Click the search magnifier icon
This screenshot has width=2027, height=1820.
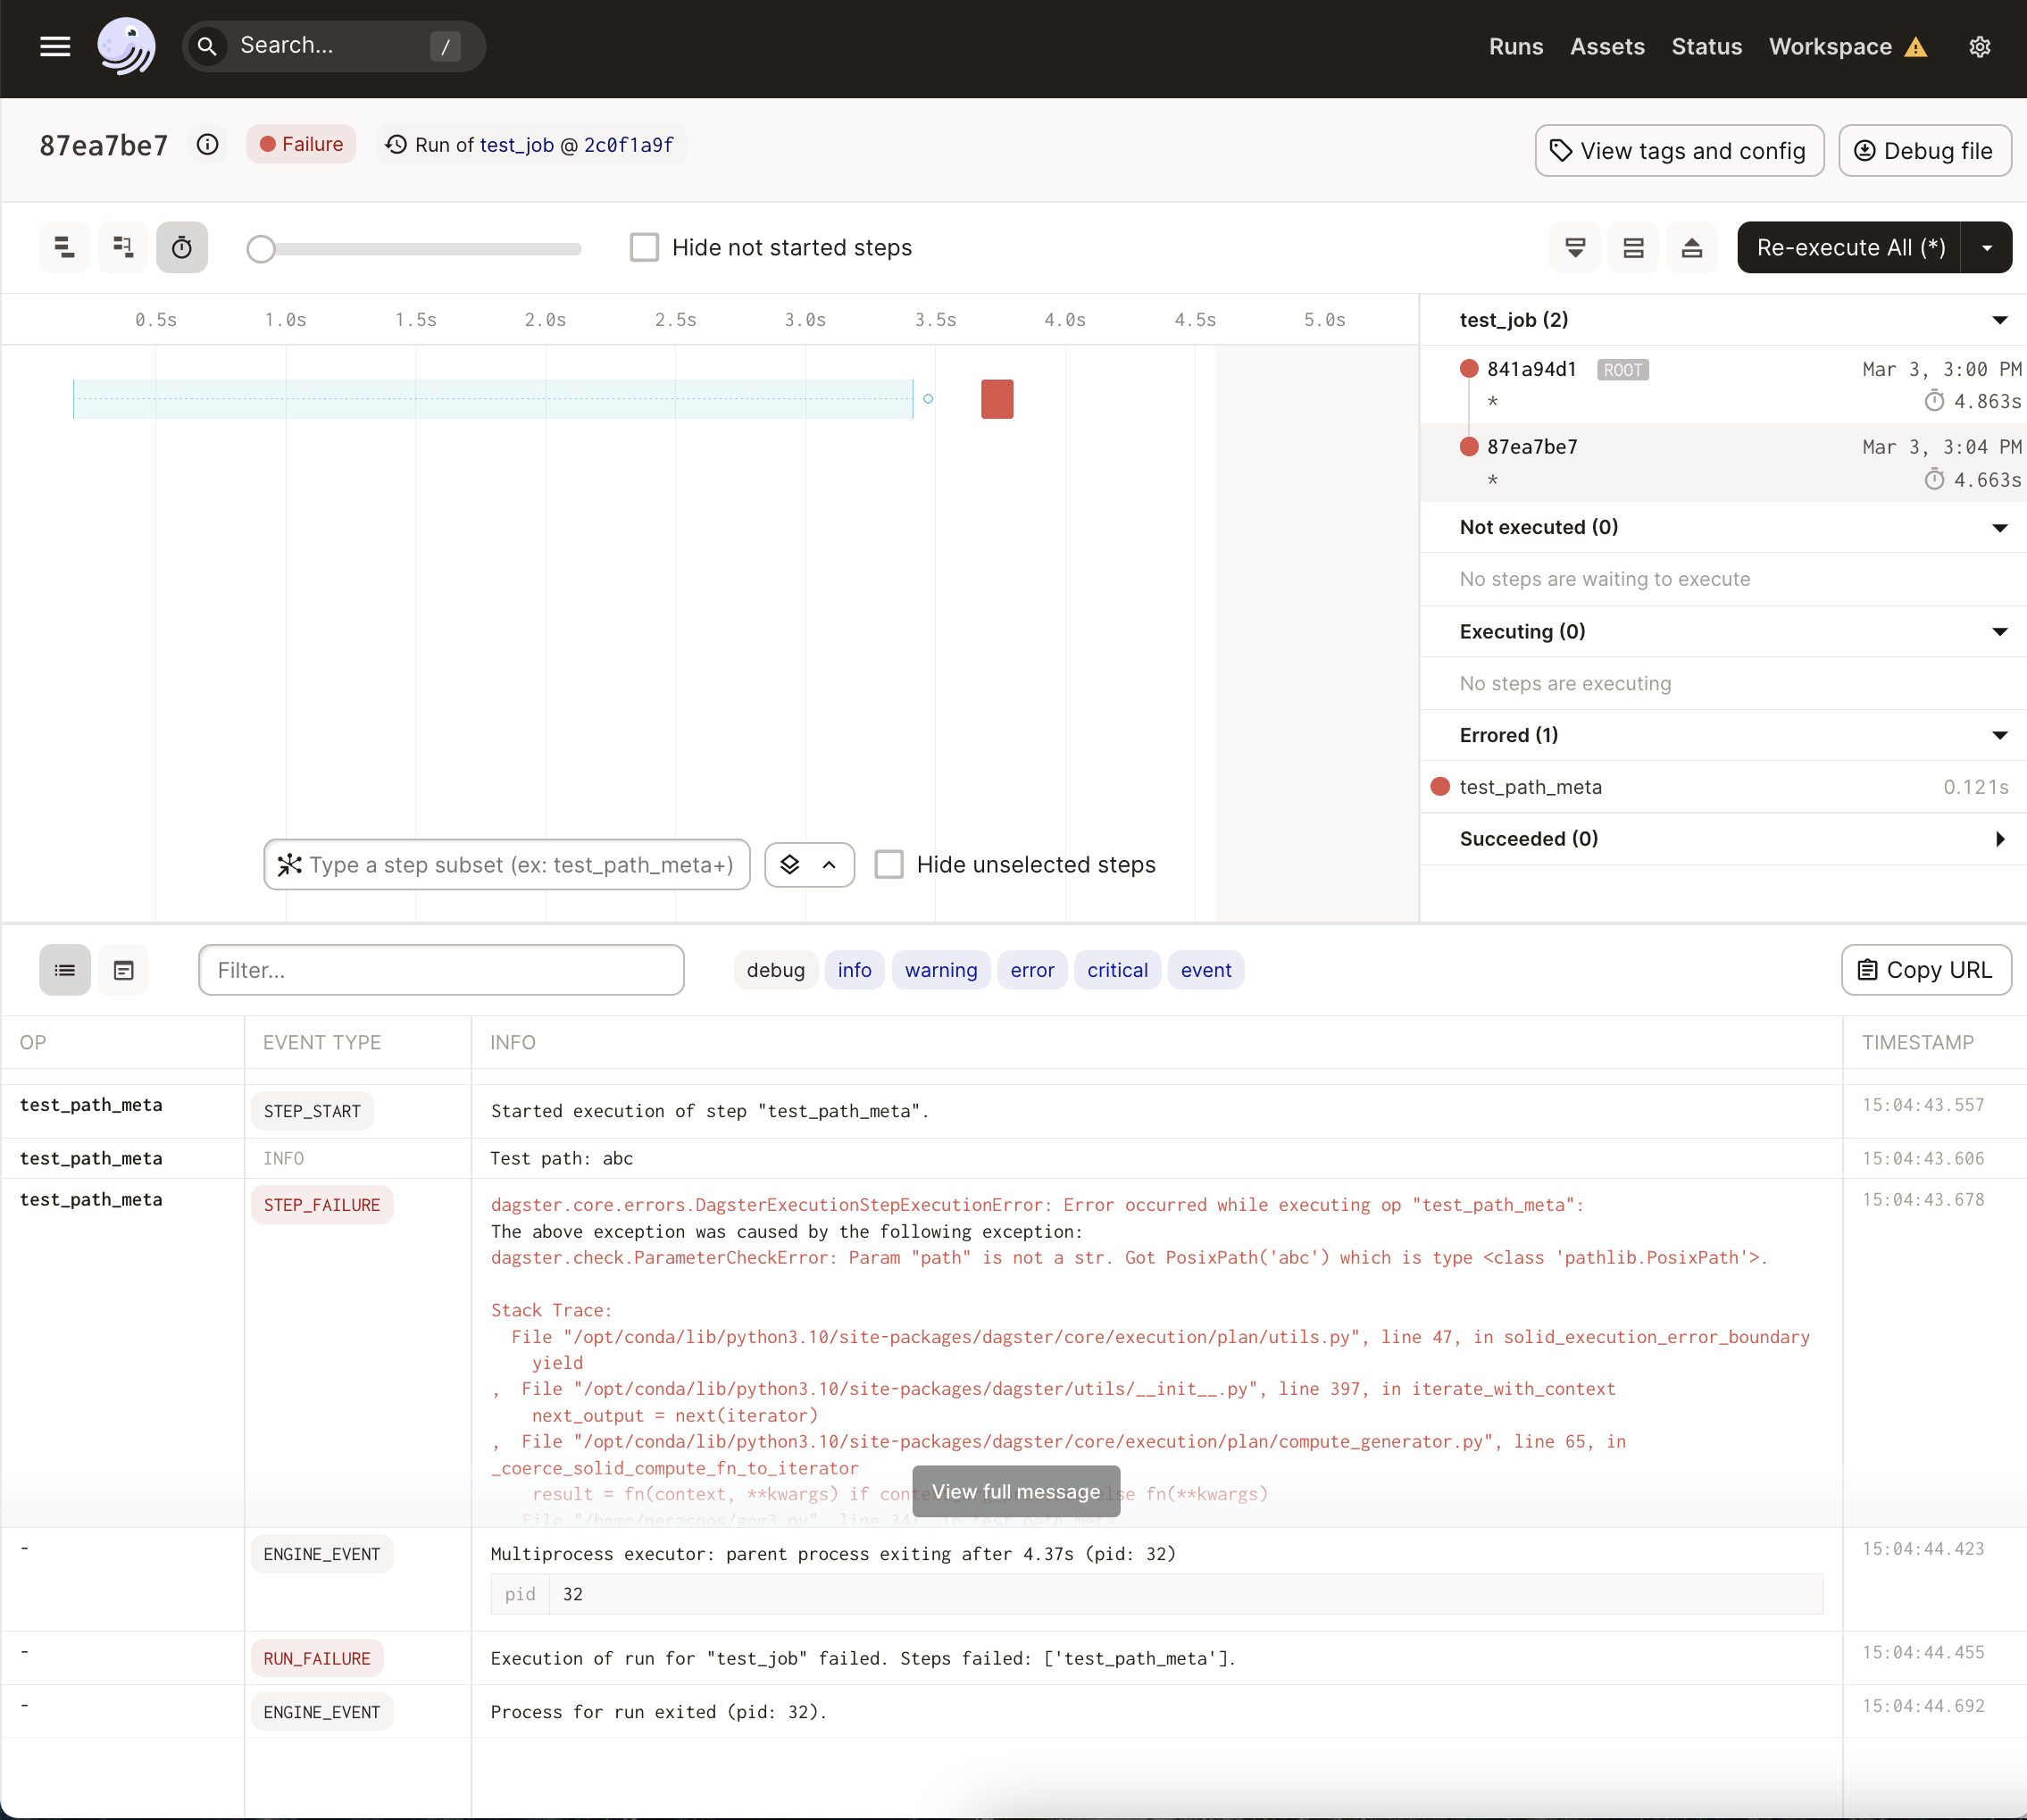[x=207, y=46]
